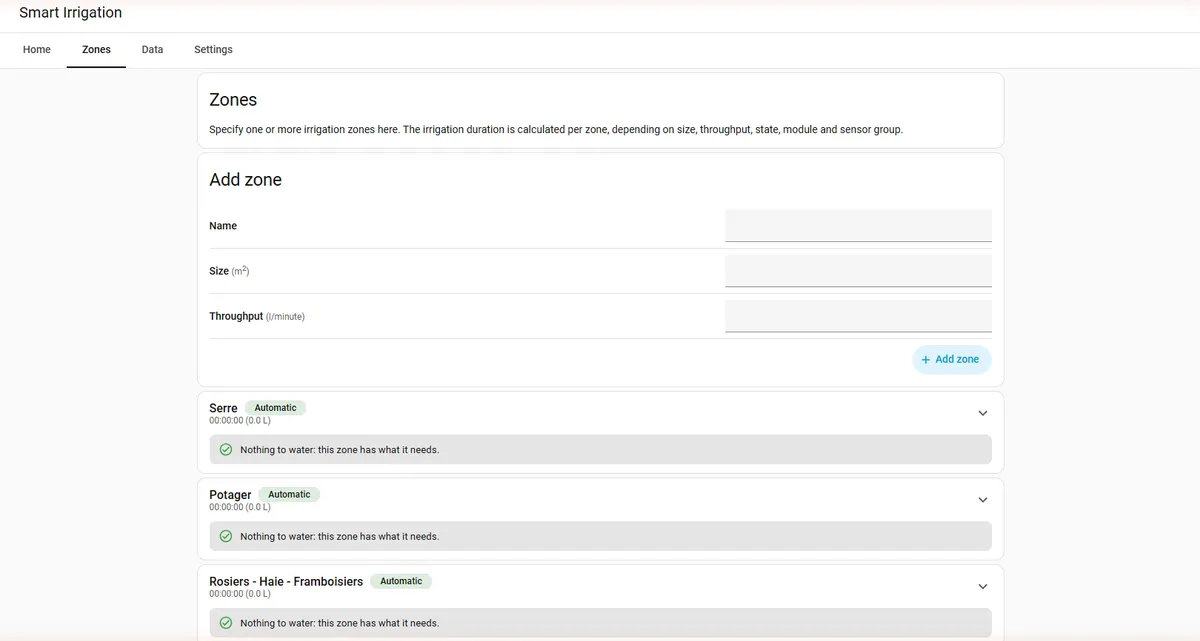Click into the Size input field
1200x641 pixels.
click(858, 271)
